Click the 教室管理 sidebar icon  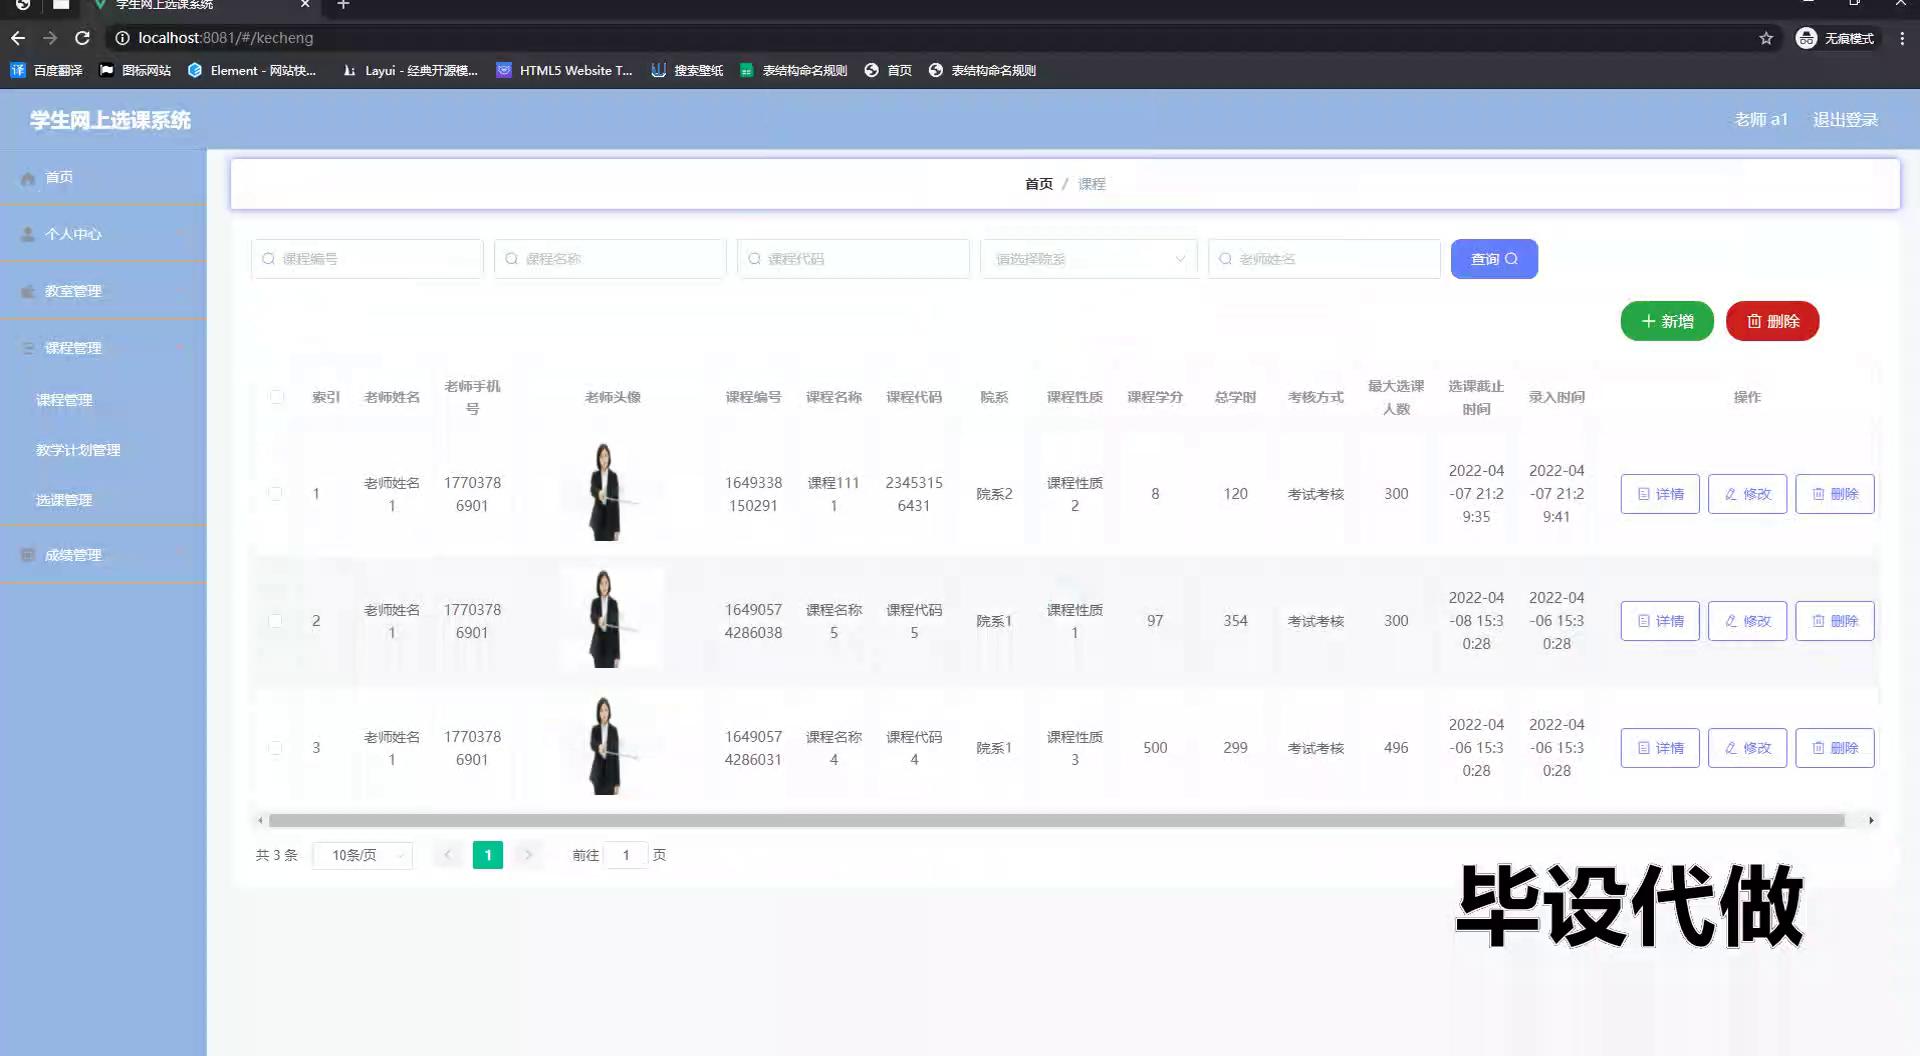pos(28,291)
